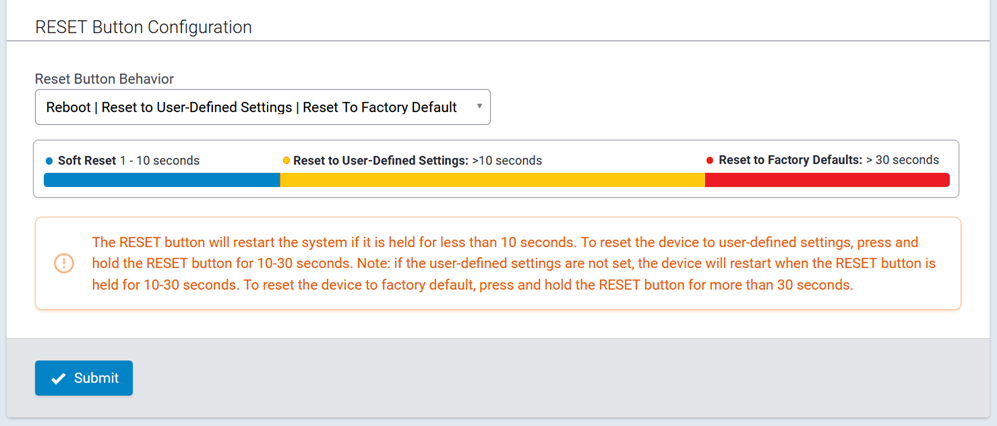Image resolution: width=997 pixels, height=426 pixels.
Task: Click the '>10 seconds' duration text
Action: [x=507, y=160]
